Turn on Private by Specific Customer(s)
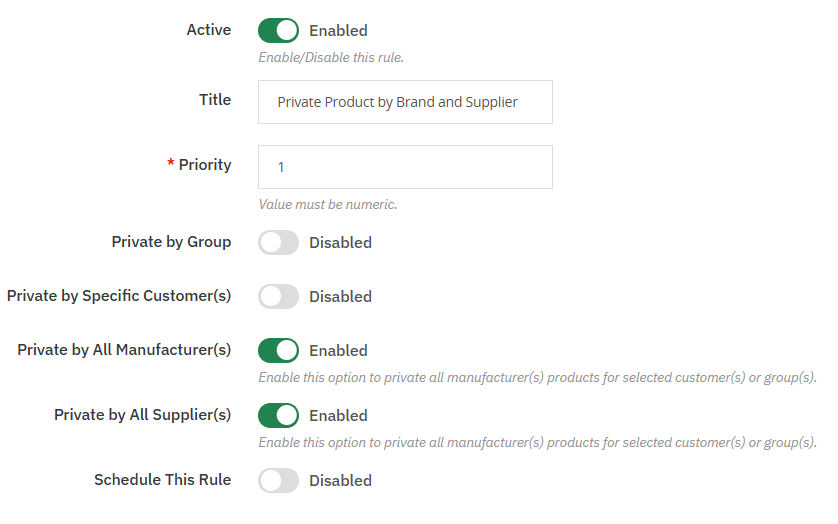This screenshot has height=524, width=838. tap(278, 296)
